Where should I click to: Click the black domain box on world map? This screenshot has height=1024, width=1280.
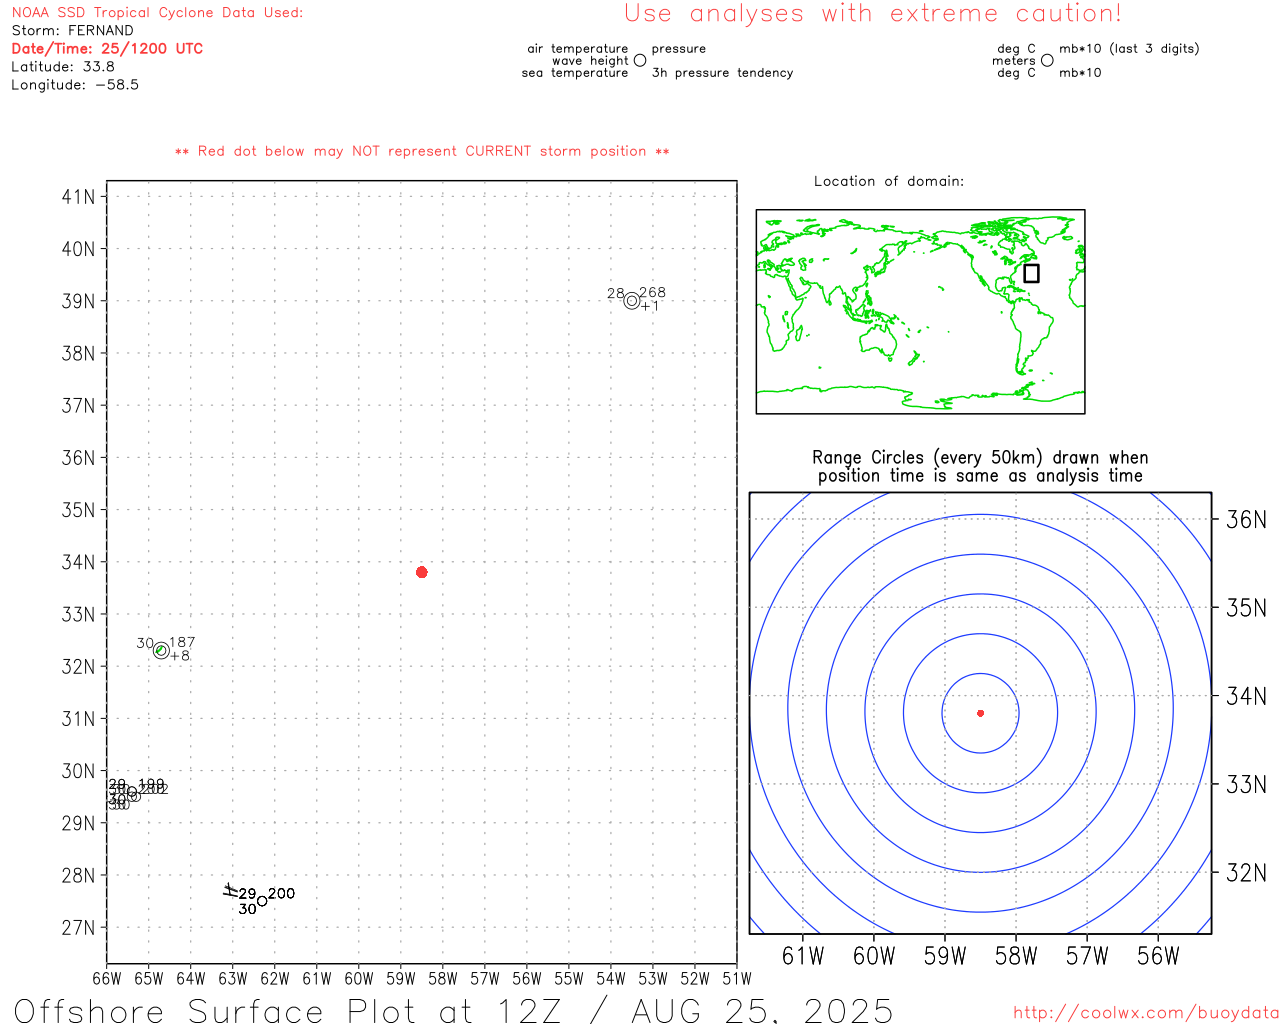coord(1031,273)
